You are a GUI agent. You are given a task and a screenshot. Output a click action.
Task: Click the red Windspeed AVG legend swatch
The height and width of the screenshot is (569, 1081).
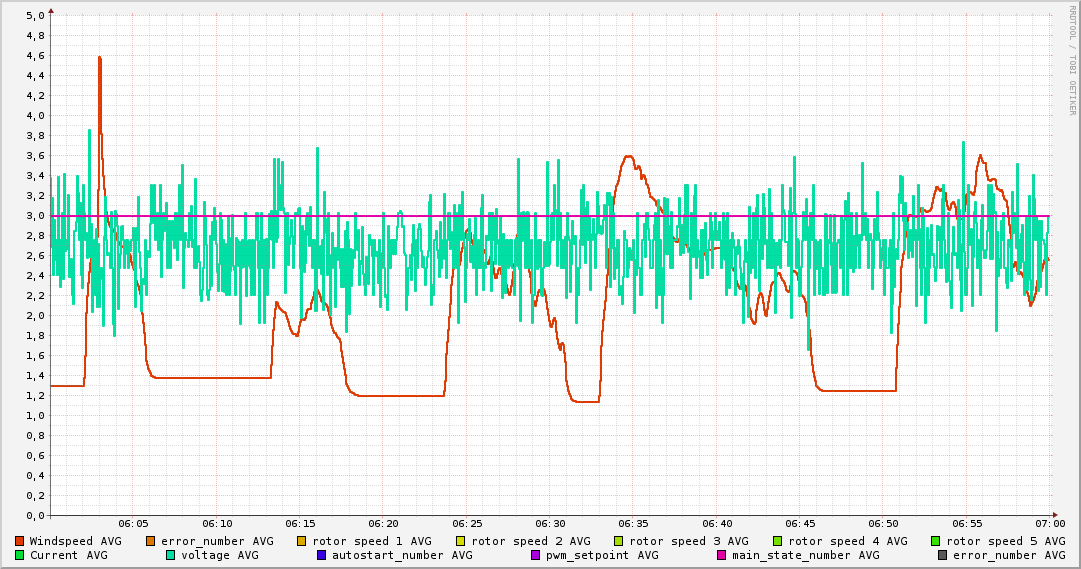(x=20, y=541)
